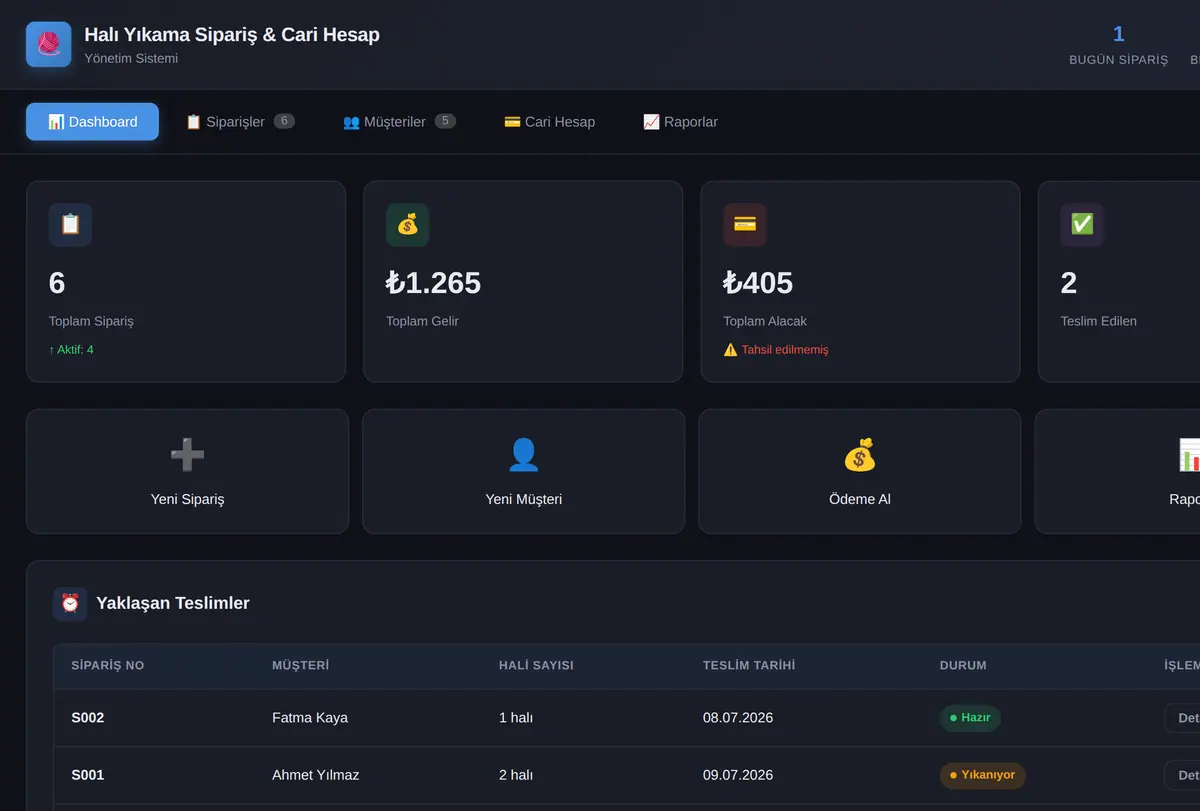Click the ₺1.265 total income value

tap(434, 283)
